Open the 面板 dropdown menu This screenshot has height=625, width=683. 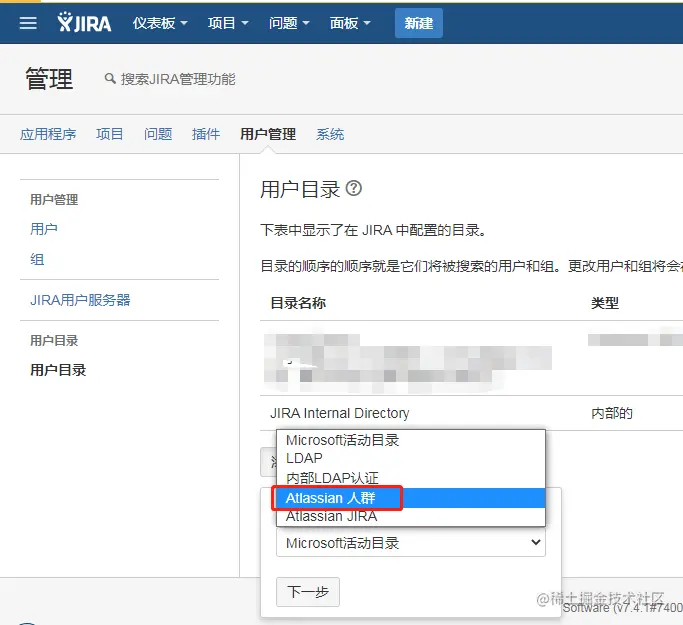tap(350, 23)
